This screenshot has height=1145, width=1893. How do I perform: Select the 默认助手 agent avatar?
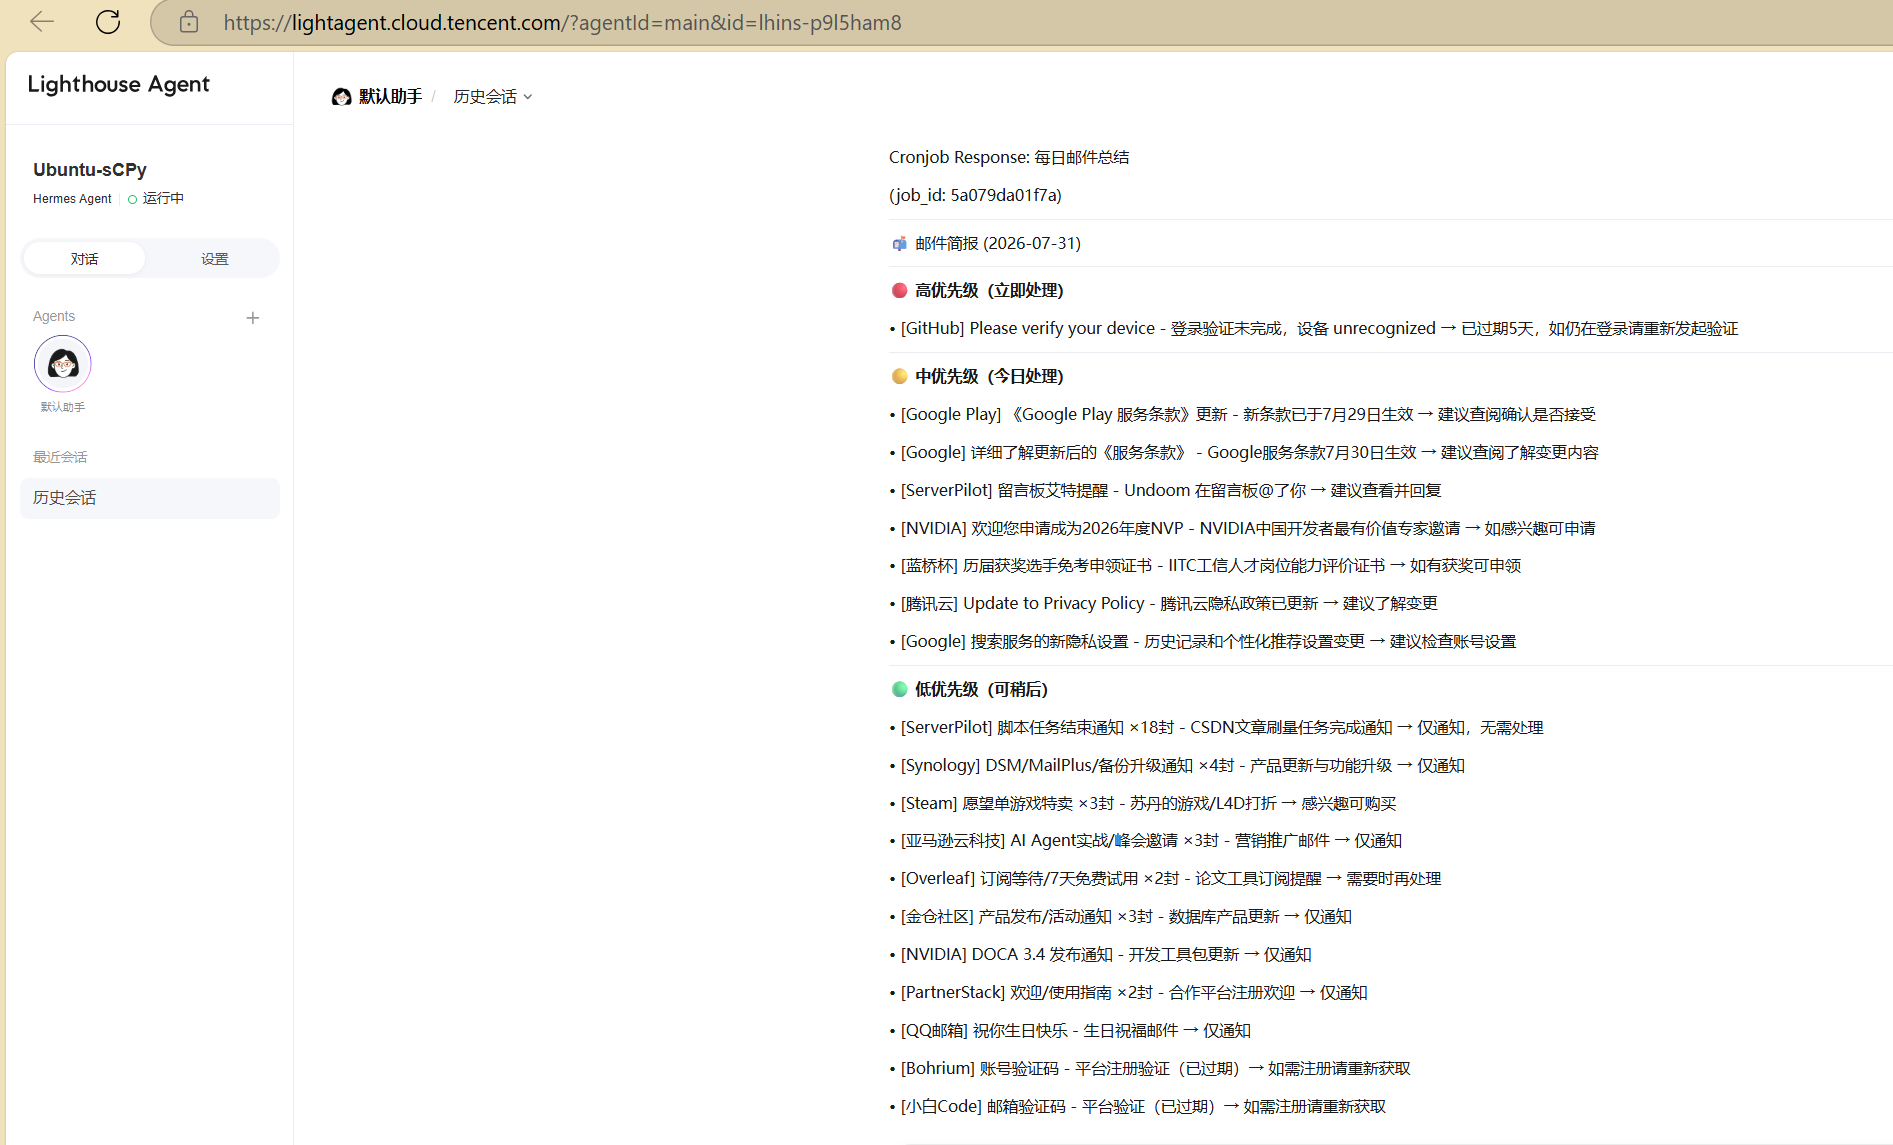[63, 364]
